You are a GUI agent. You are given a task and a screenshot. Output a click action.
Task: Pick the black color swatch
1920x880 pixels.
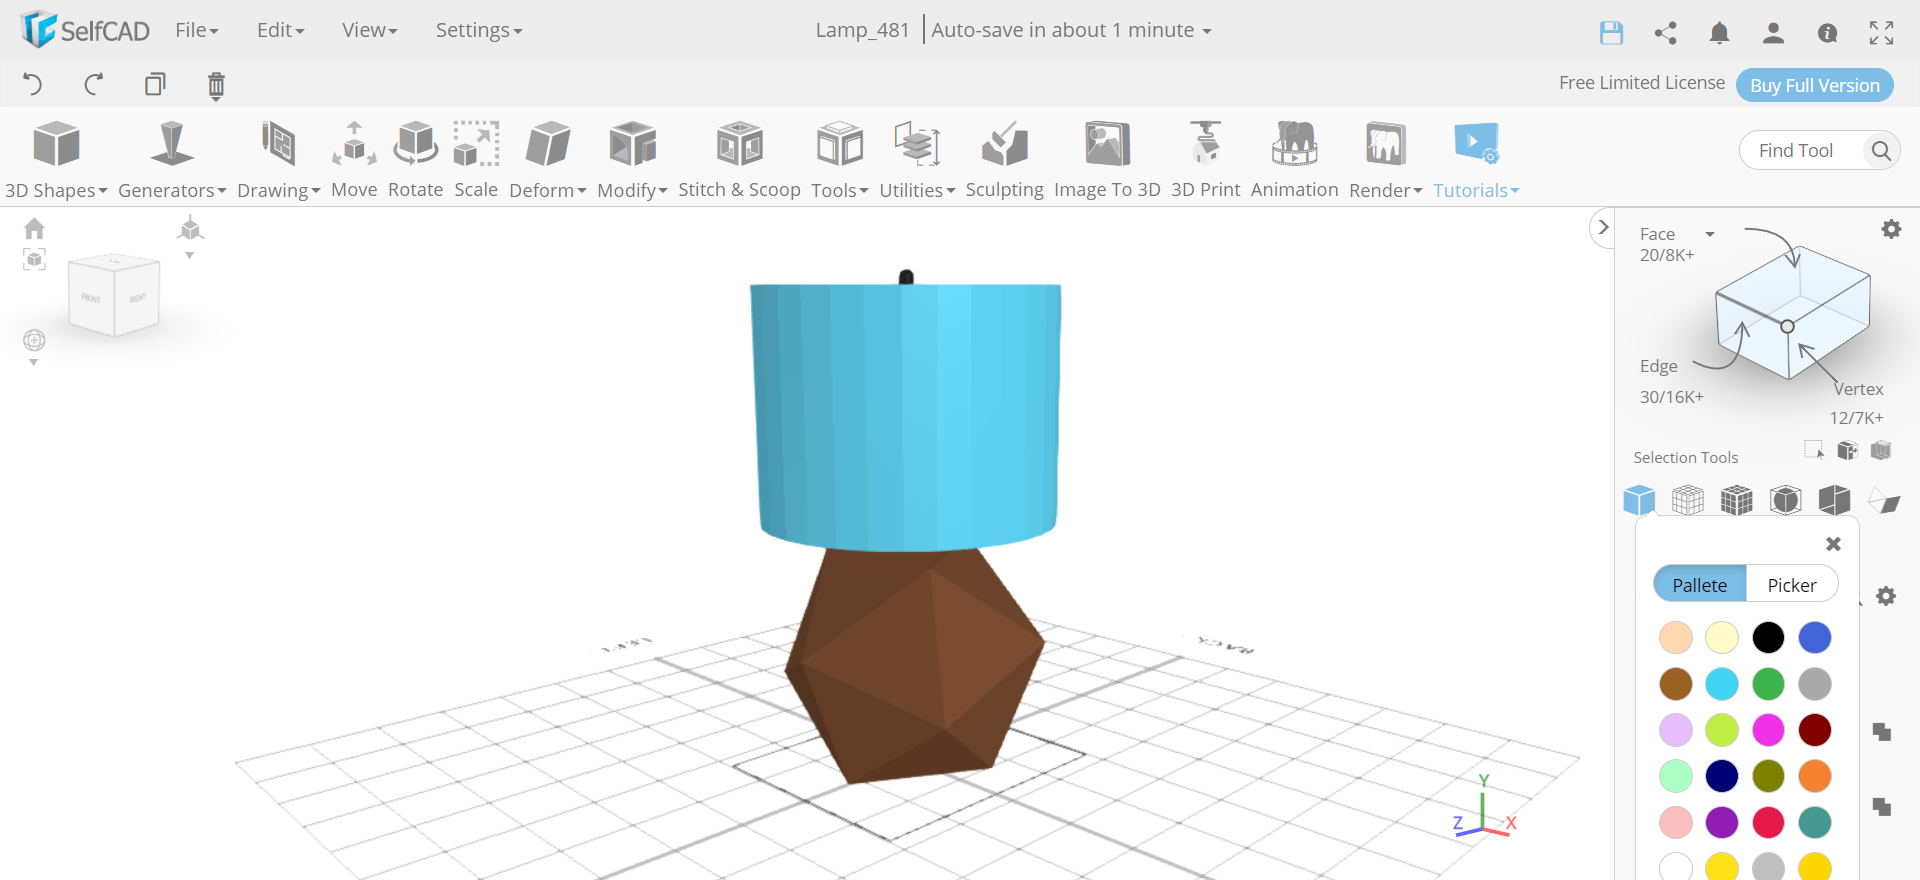point(1768,637)
